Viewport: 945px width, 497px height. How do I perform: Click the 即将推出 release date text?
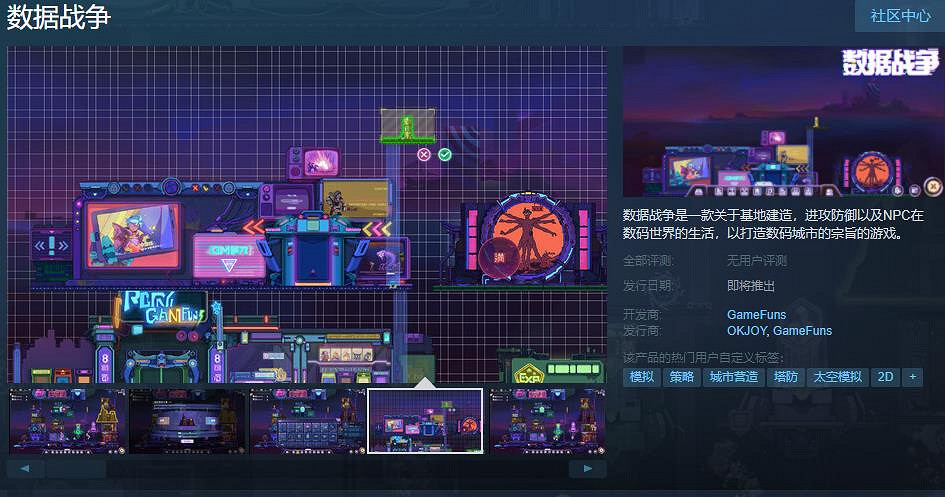tap(750, 286)
